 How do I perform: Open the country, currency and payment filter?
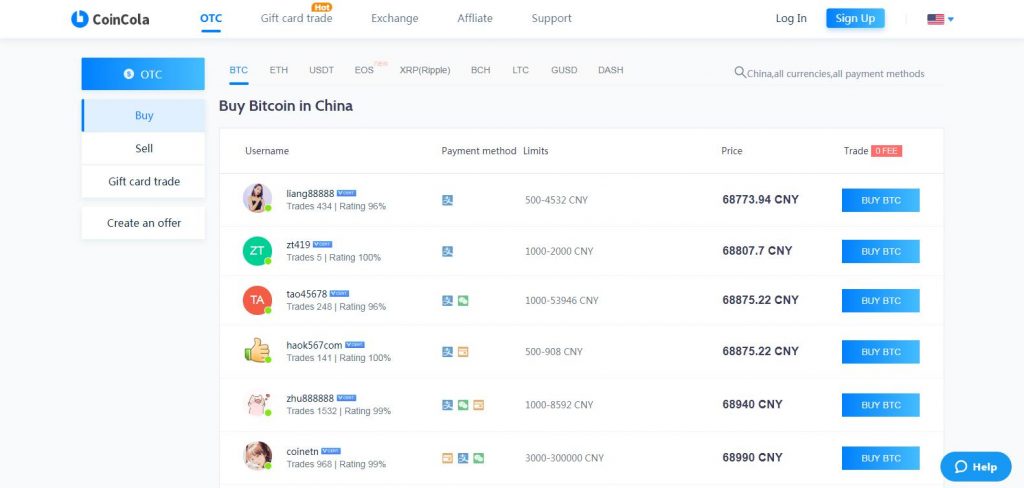[829, 73]
